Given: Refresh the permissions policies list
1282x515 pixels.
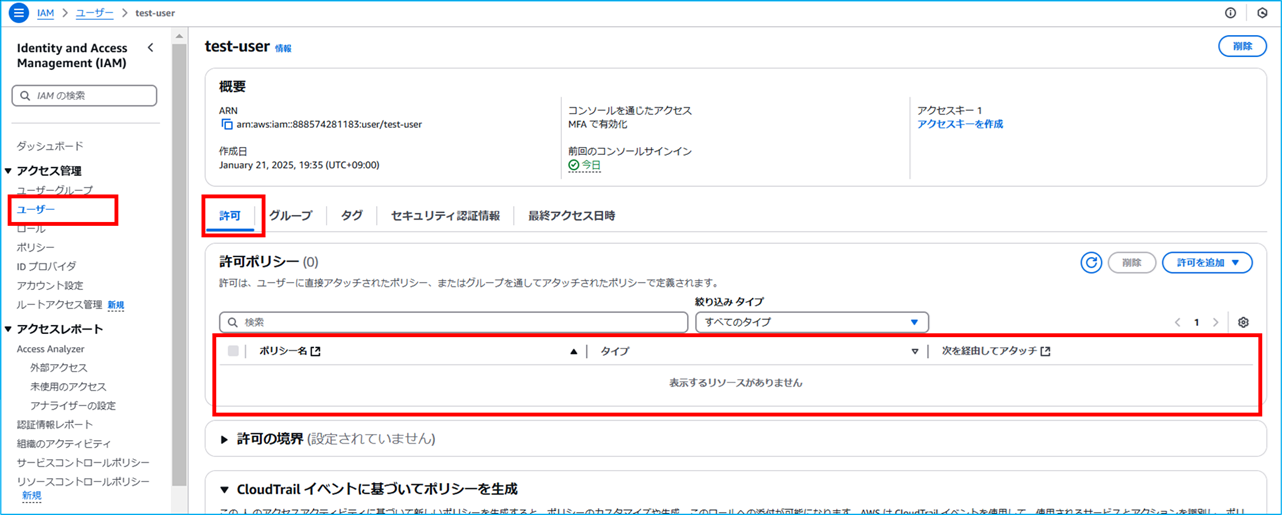Looking at the screenshot, I should click(1091, 263).
